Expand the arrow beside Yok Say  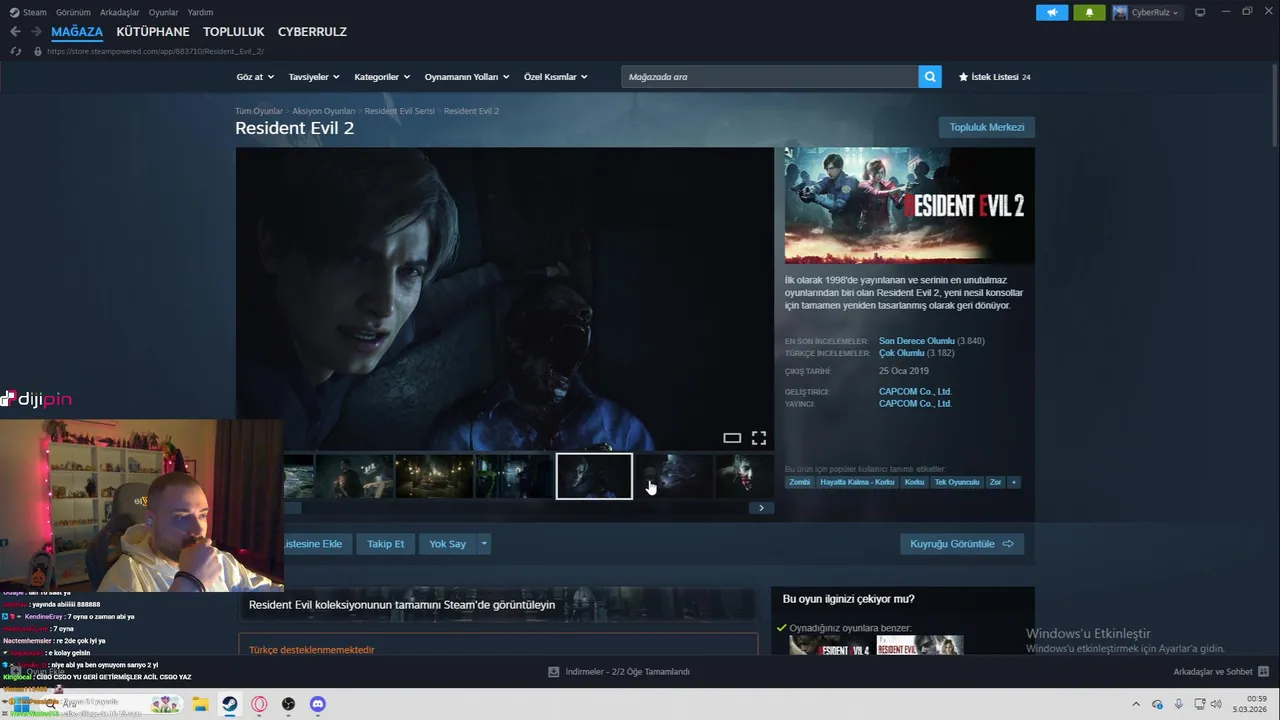coord(484,544)
